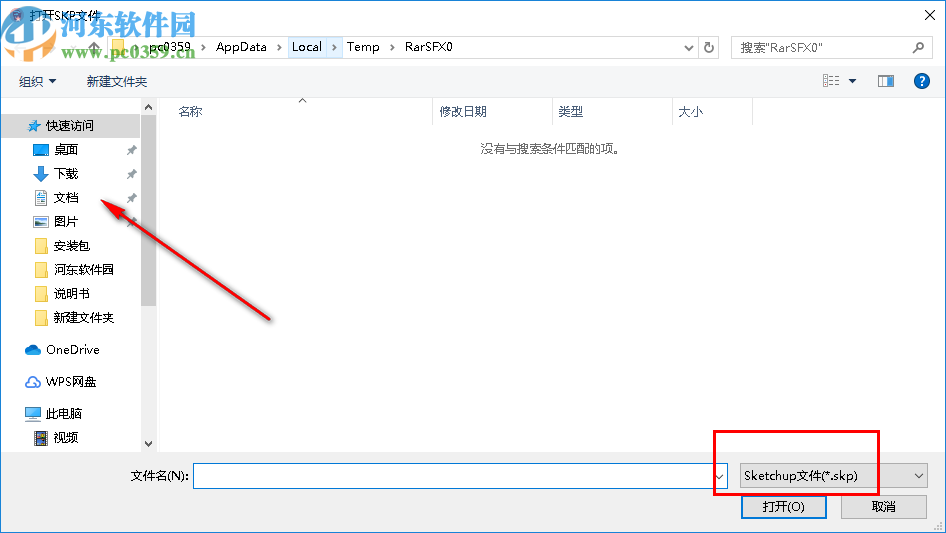Click the search magnifier icon
946x533 pixels.
(918, 47)
